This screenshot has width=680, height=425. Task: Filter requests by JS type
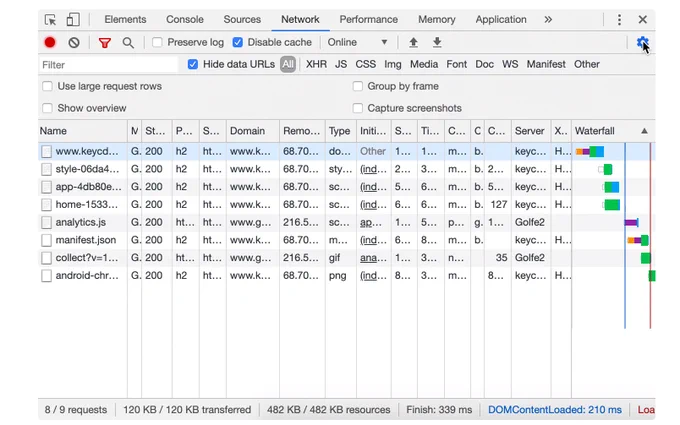341,64
